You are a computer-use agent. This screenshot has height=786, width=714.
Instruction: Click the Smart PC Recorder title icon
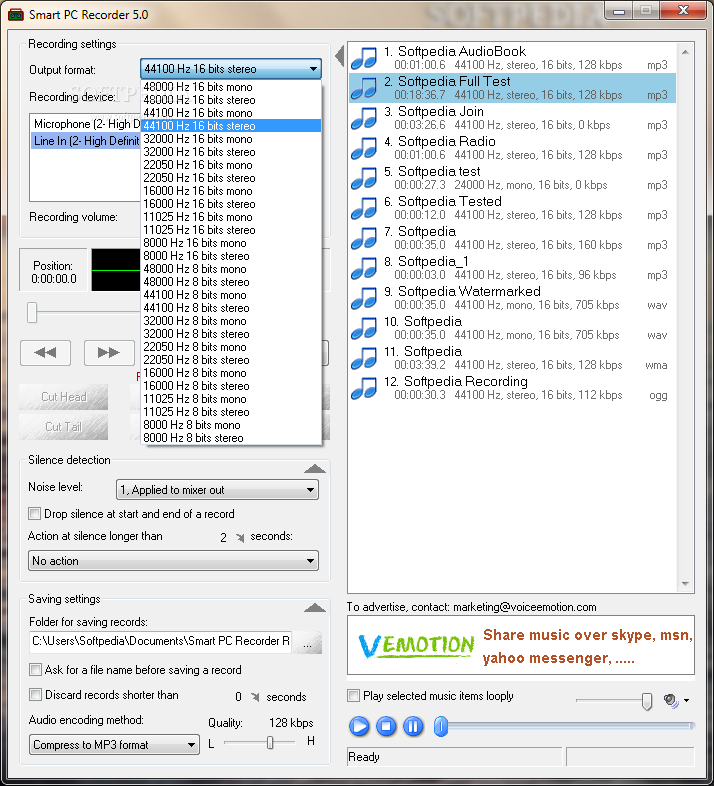(x=16, y=15)
